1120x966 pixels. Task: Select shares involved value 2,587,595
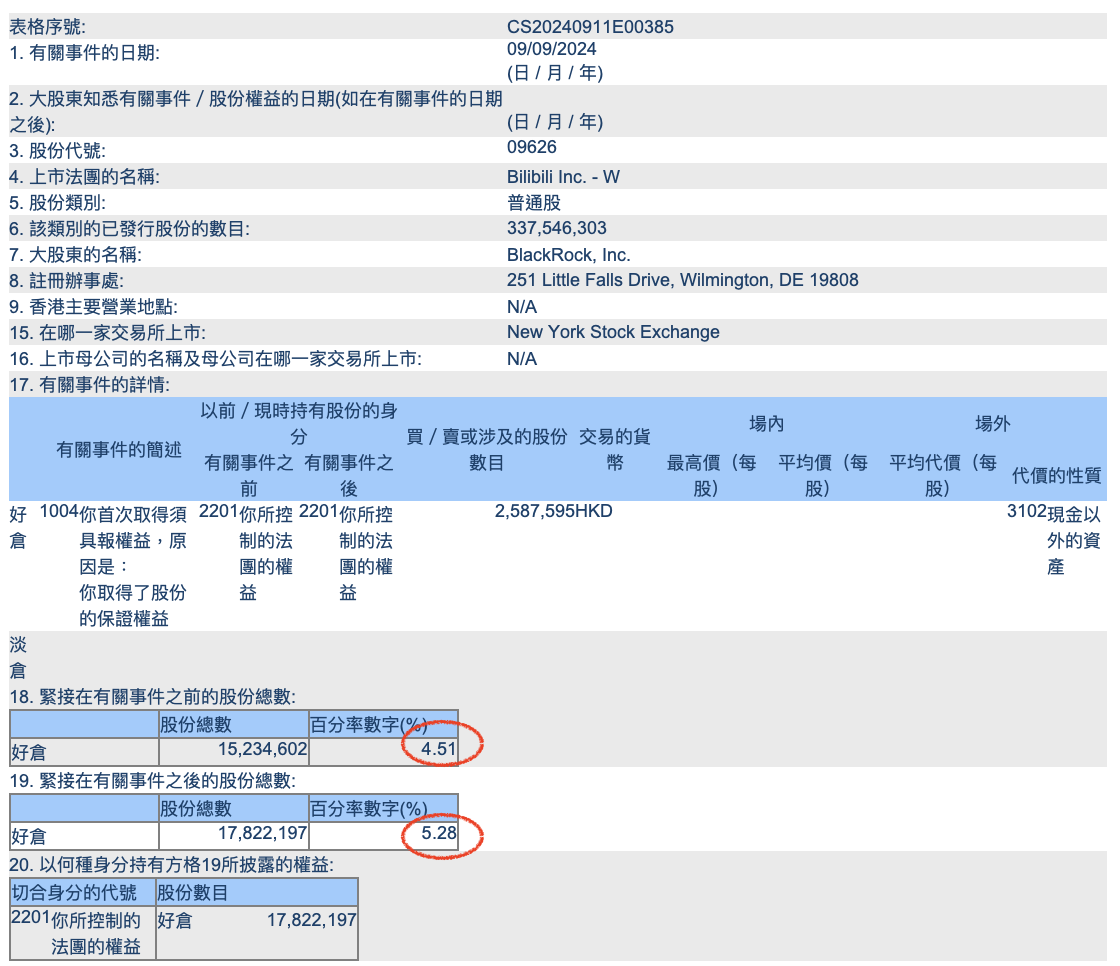tap(534, 512)
